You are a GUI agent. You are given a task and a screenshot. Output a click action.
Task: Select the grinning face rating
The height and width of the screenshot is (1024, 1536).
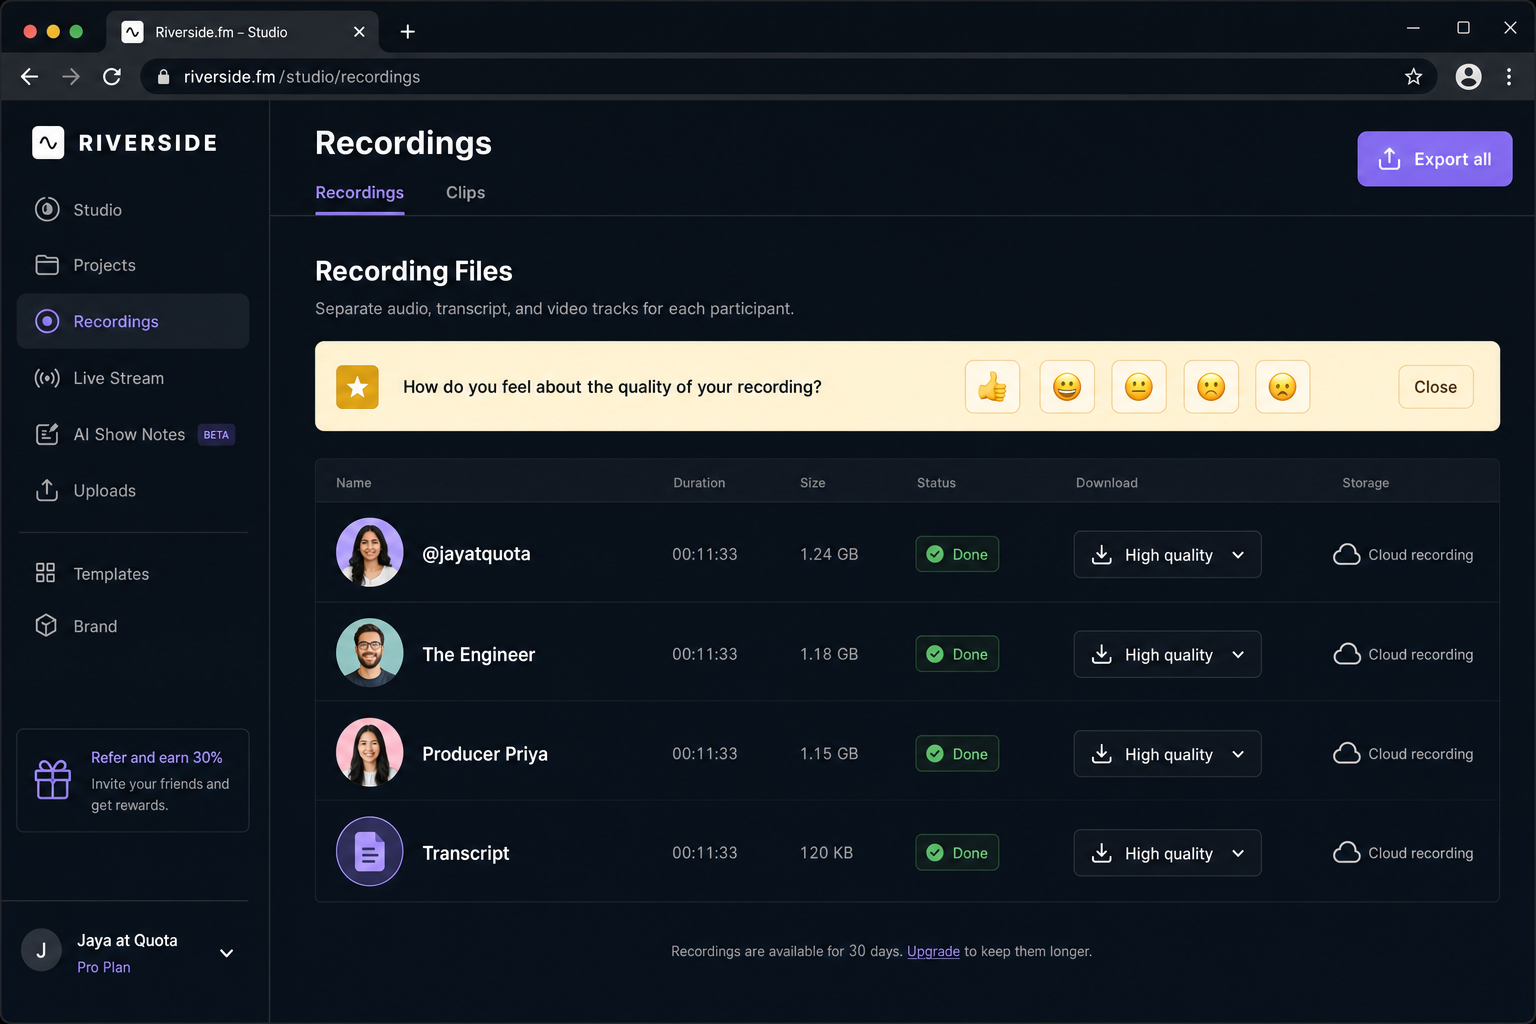pos(1067,387)
